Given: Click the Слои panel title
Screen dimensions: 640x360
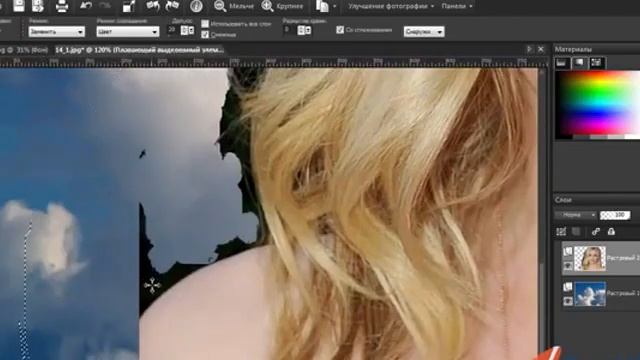Looking at the screenshot, I should [x=563, y=200].
